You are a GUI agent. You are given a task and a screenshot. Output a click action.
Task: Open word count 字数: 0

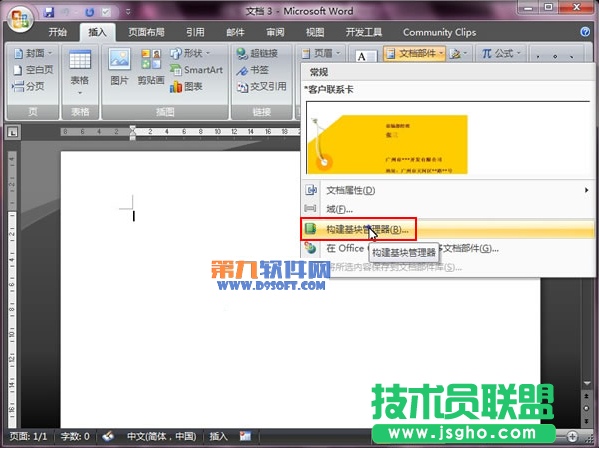tap(75, 436)
